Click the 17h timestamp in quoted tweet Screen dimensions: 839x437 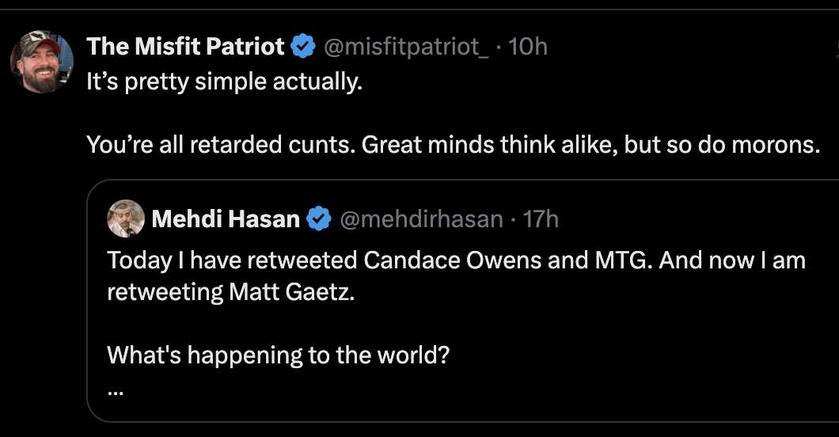tap(541, 216)
